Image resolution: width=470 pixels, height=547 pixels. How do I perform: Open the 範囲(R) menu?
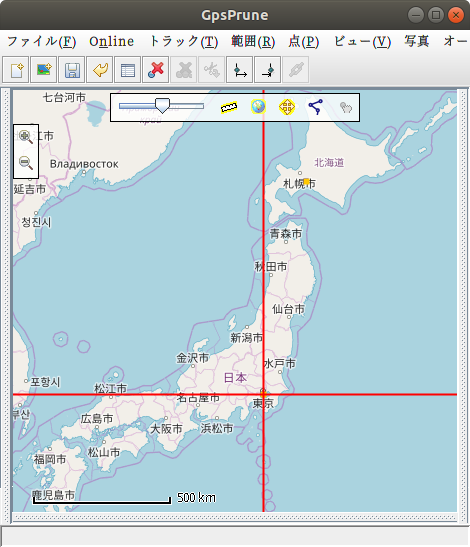[253, 42]
